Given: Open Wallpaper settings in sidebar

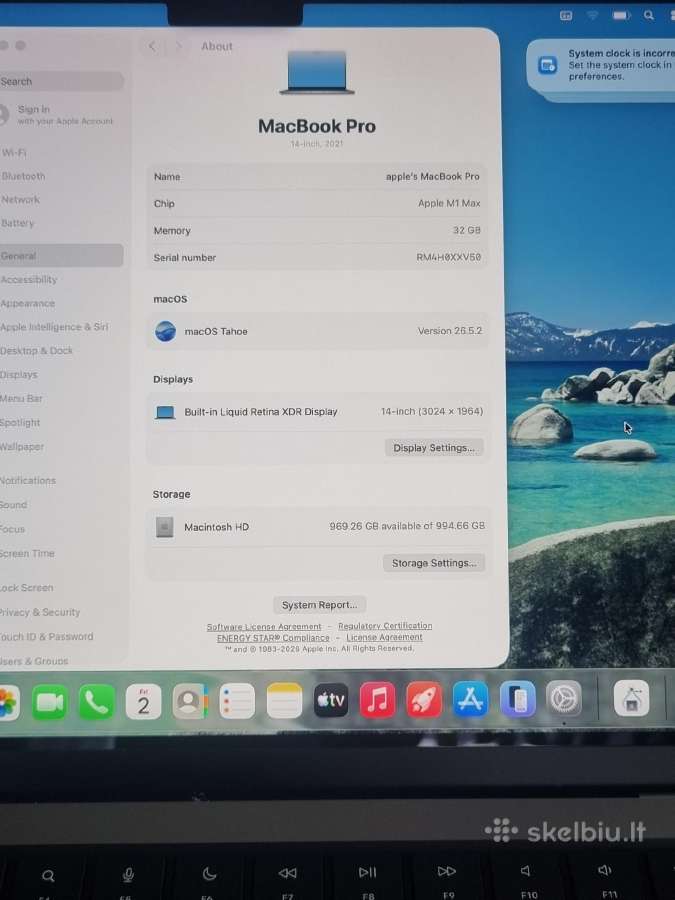Looking at the screenshot, I should (60, 447).
